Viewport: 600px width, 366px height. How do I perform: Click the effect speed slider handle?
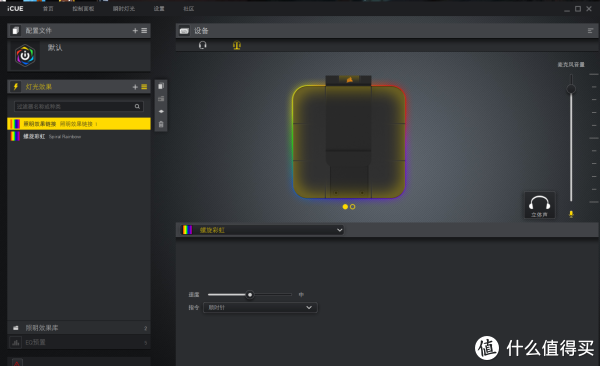pos(250,294)
